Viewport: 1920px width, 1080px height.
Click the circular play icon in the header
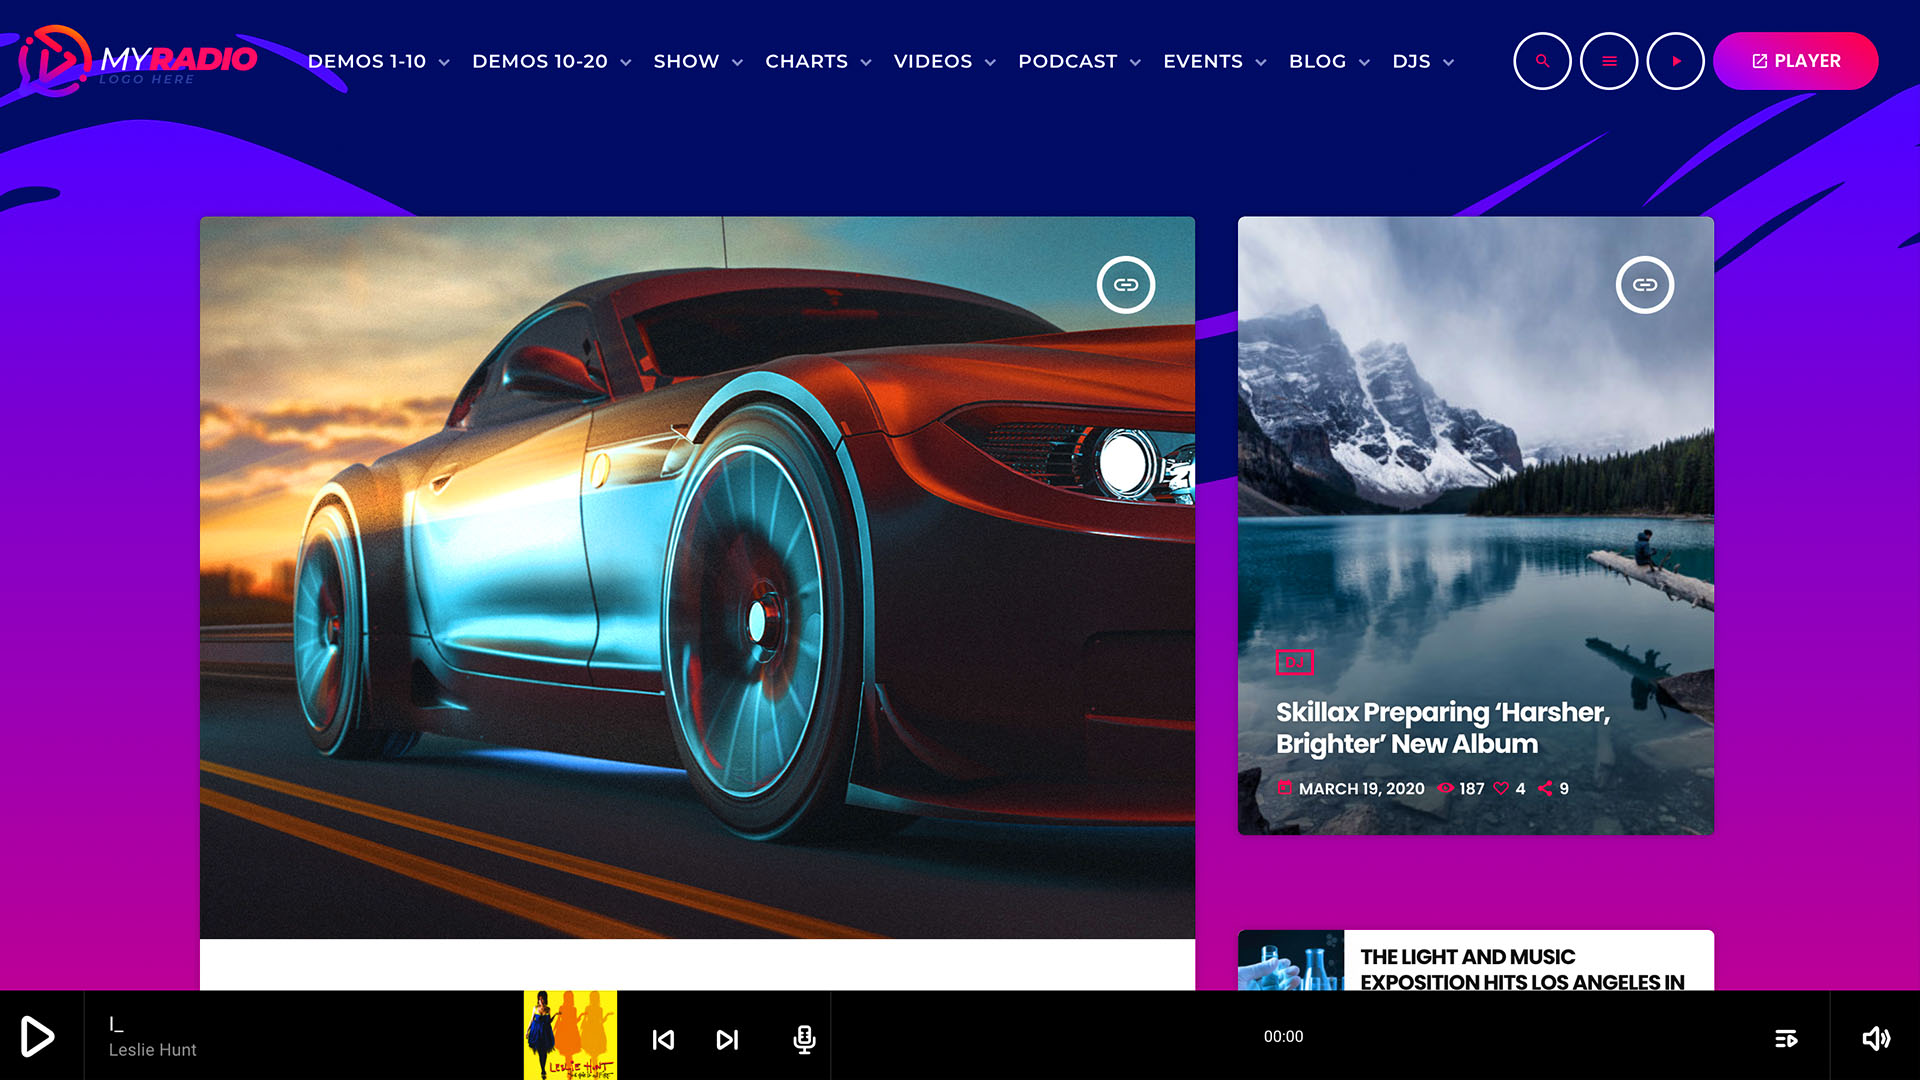tap(1675, 61)
